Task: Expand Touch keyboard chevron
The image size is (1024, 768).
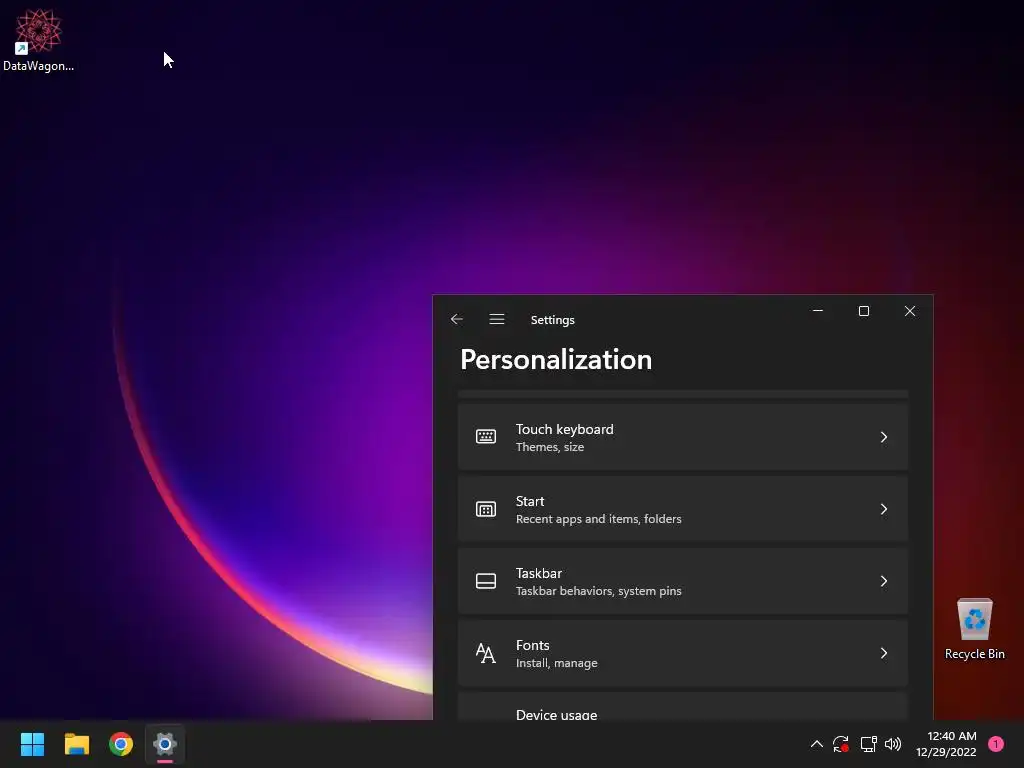Action: click(884, 437)
